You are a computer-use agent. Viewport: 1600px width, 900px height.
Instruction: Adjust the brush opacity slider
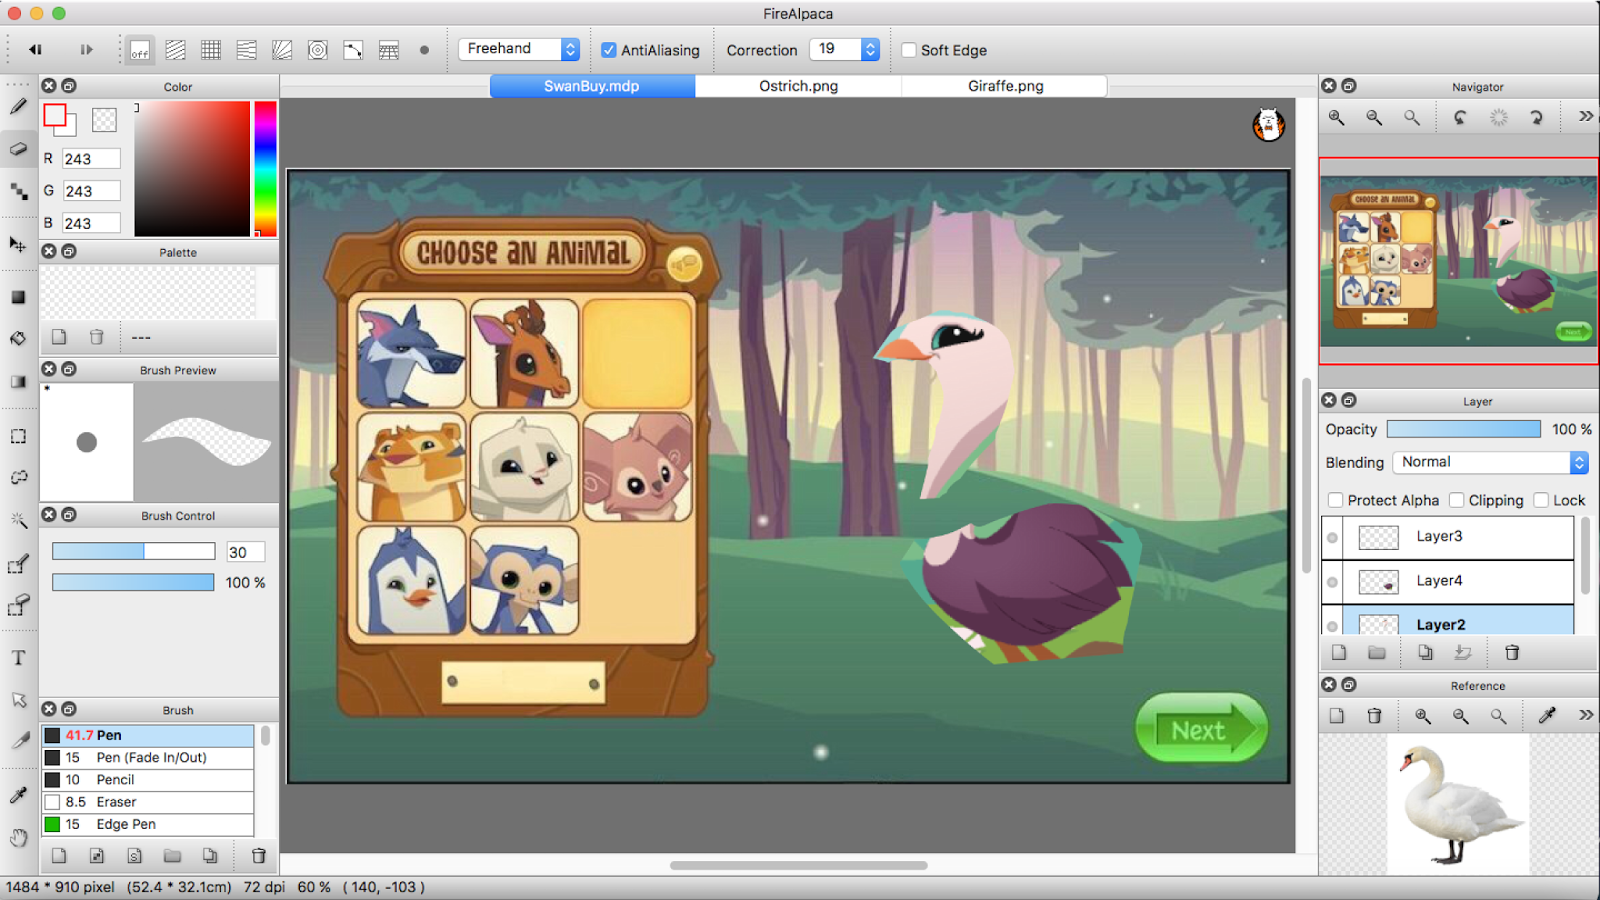tap(134, 582)
